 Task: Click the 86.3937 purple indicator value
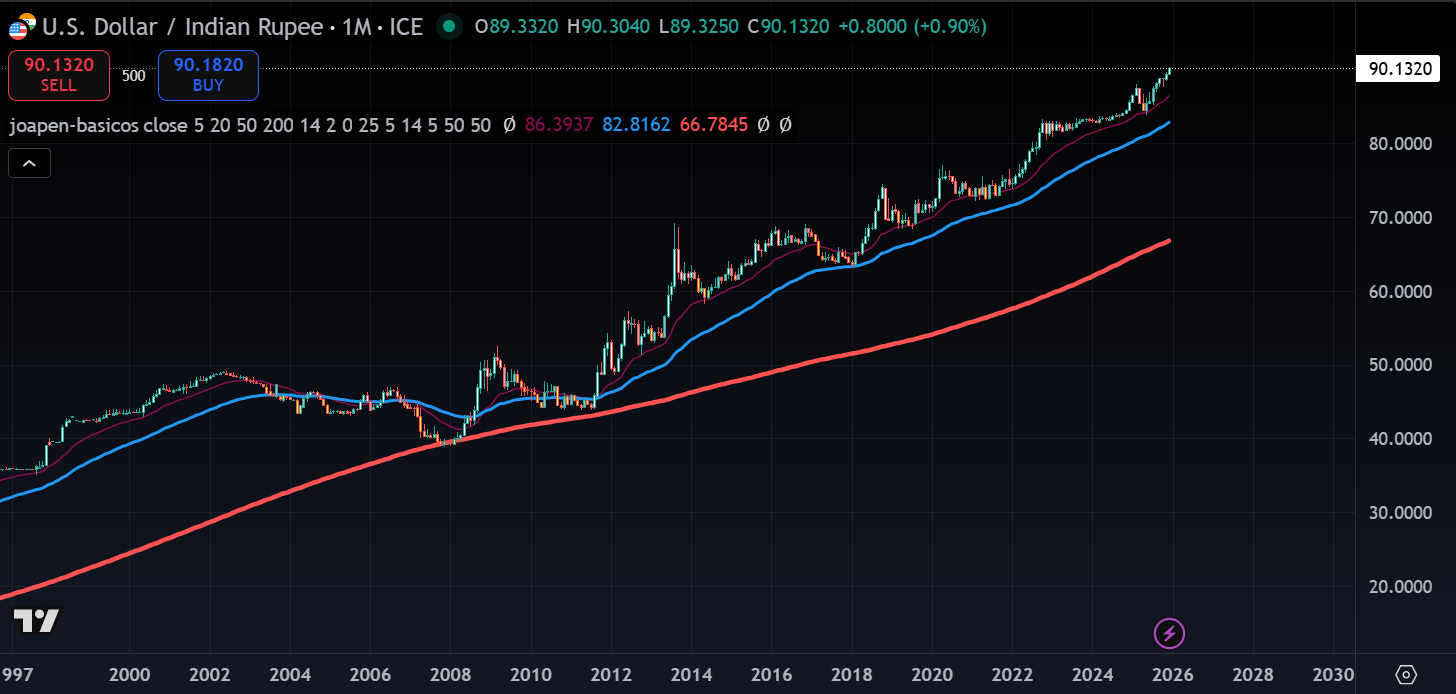point(559,125)
